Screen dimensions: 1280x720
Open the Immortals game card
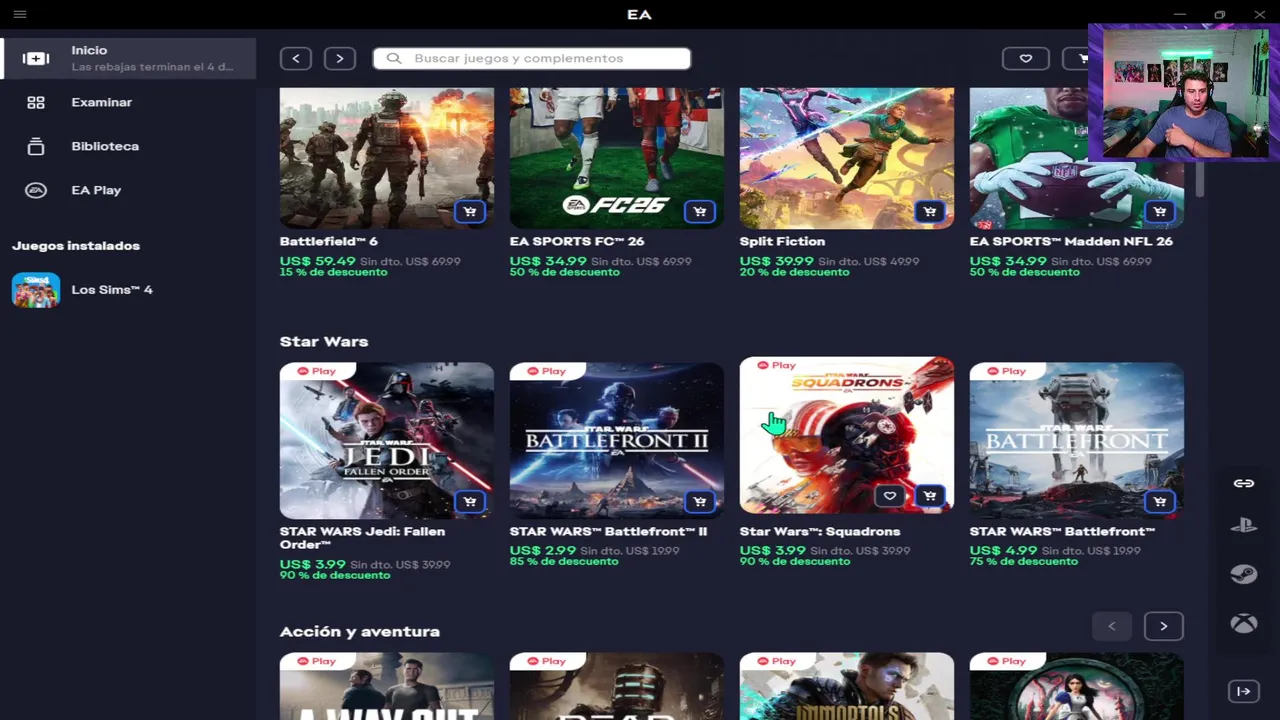847,686
